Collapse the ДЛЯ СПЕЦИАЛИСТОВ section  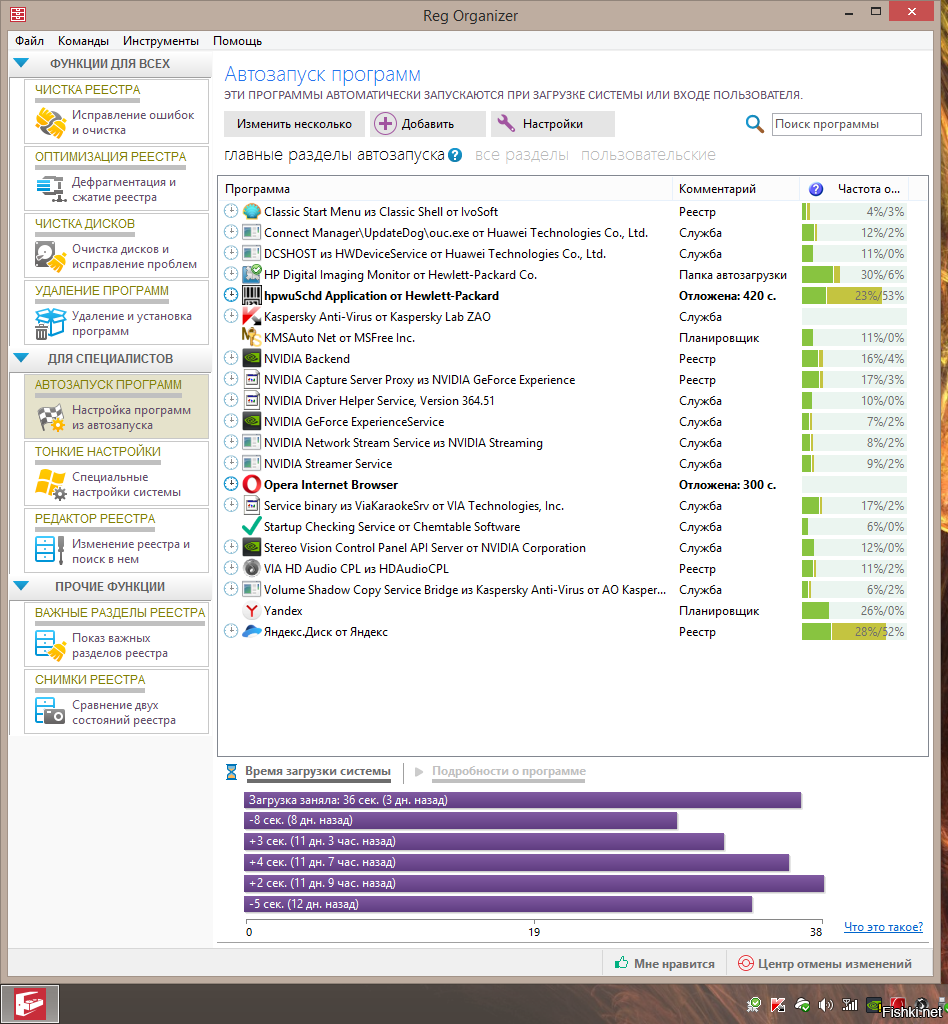pos(21,358)
